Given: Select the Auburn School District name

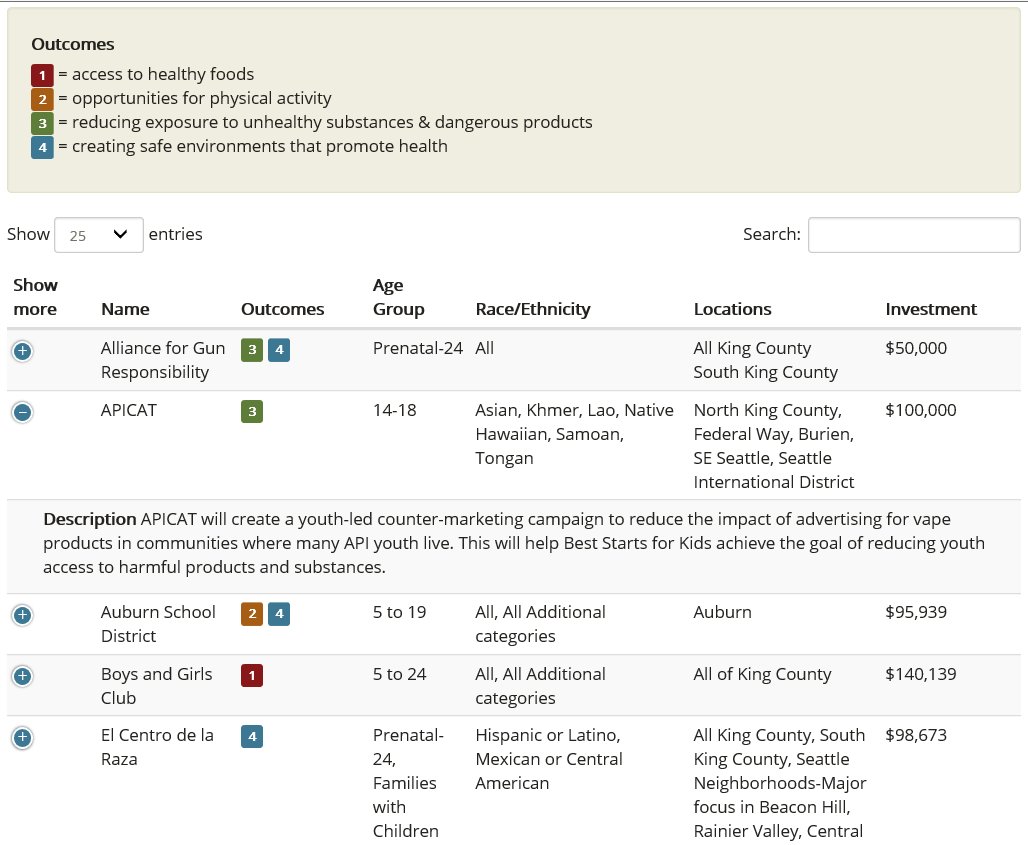Looking at the screenshot, I should coord(158,624).
